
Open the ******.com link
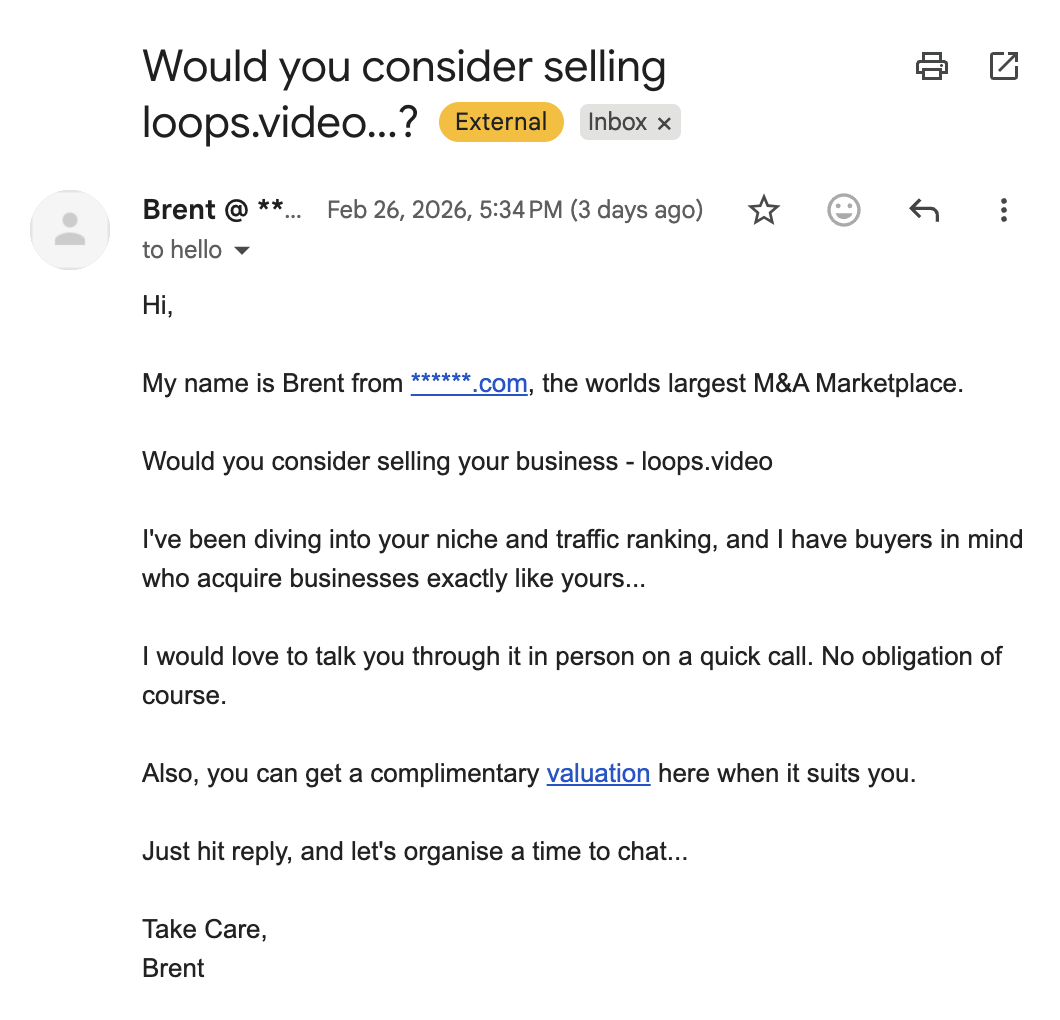468,383
